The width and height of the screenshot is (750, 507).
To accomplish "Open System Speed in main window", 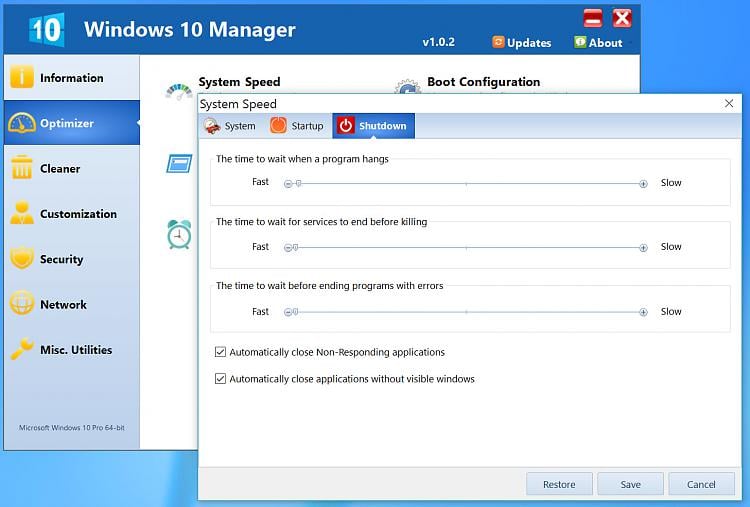I will pyautogui.click(x=239, y=82).
